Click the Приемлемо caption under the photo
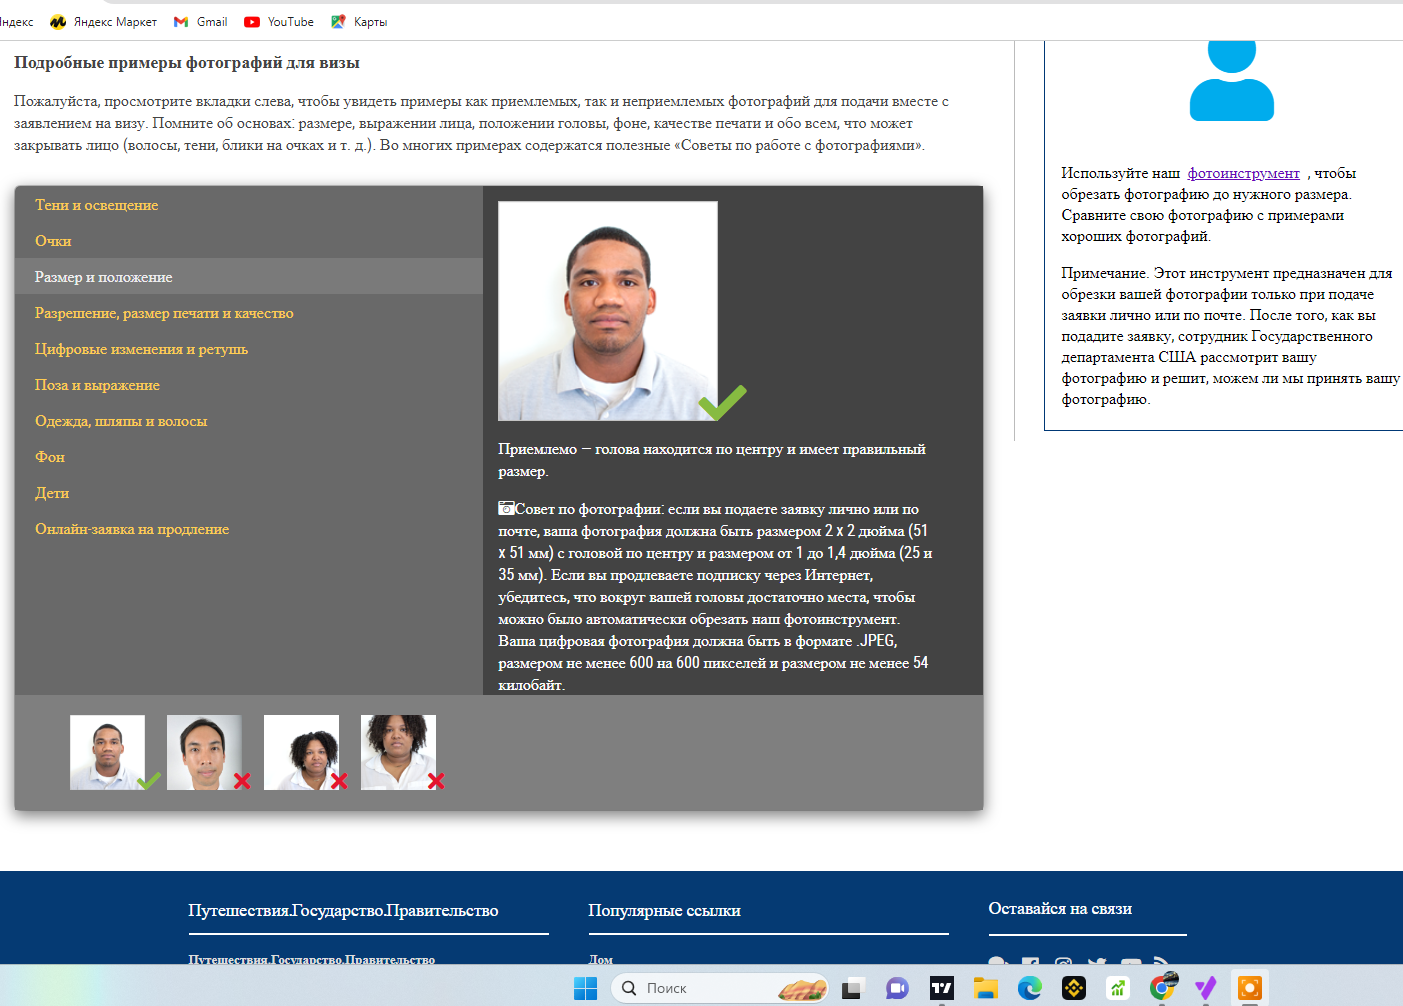 coord(712,460)
